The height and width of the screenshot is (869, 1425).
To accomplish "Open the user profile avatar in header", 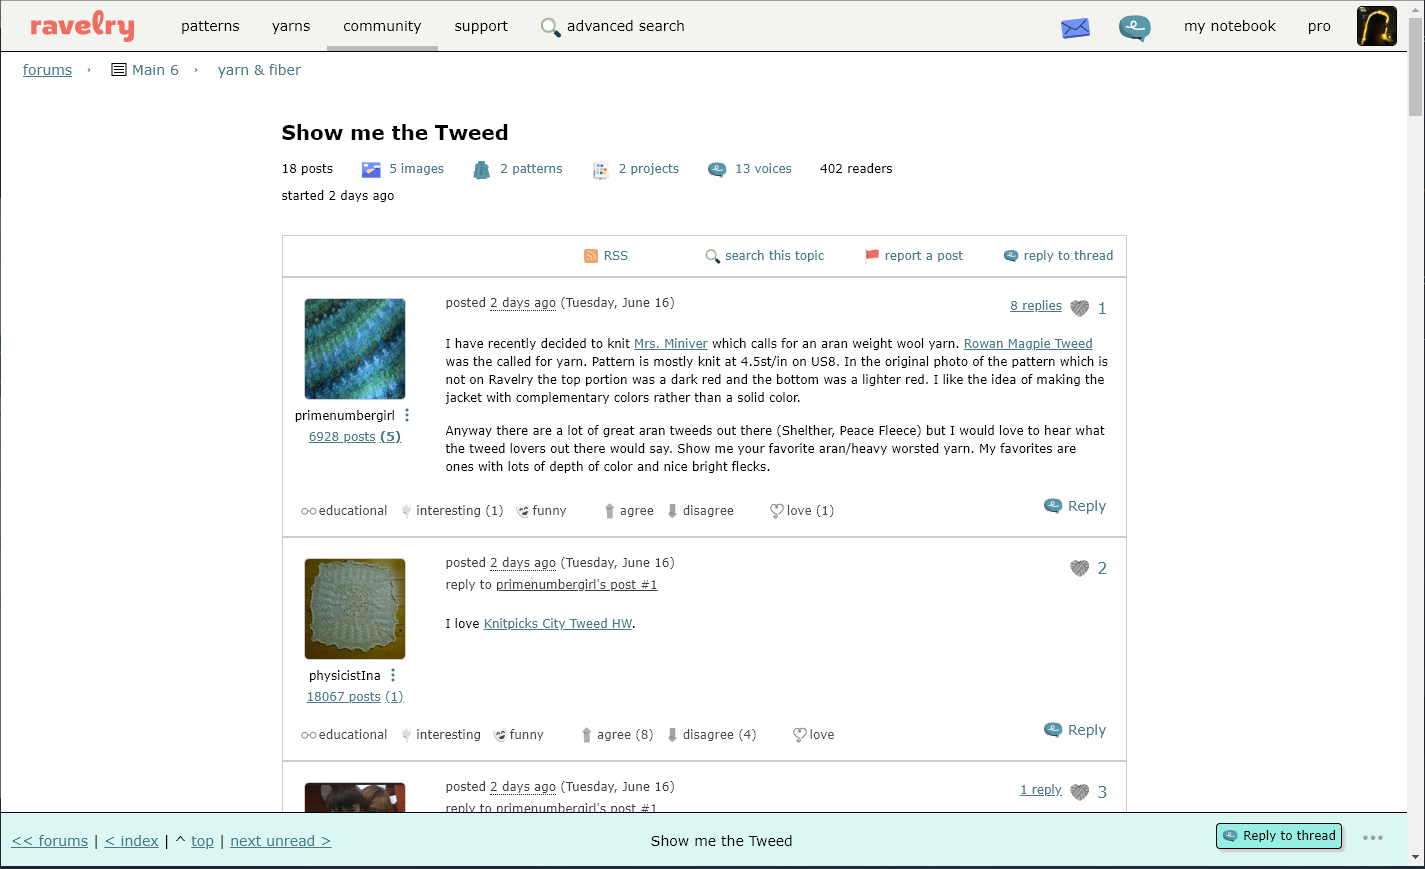I will [x=1376, y=26].
